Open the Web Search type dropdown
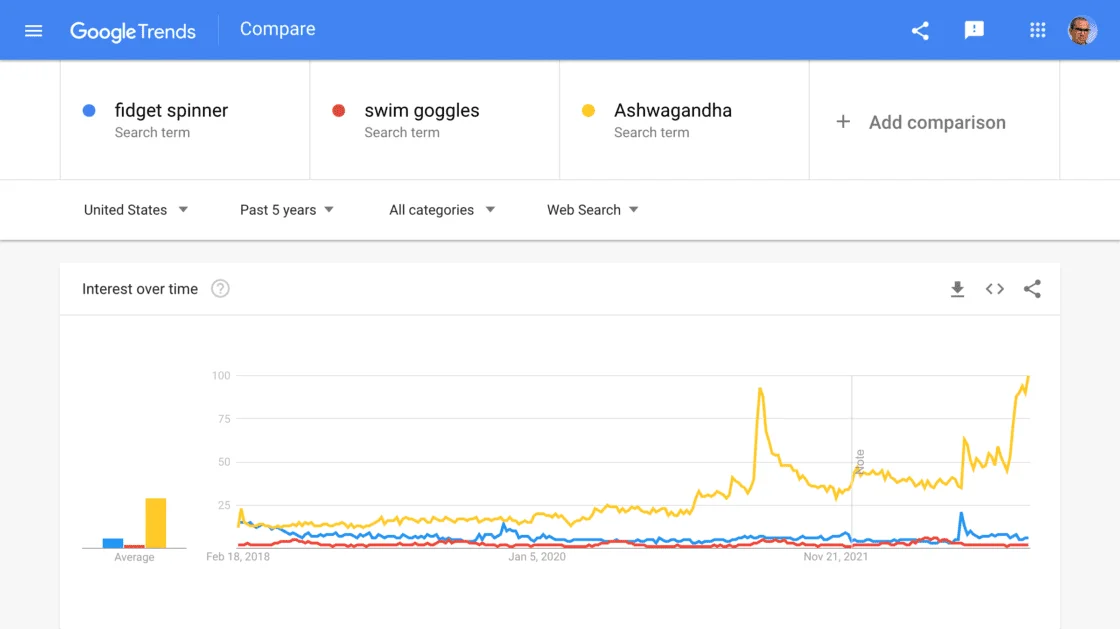Image resolution: width=1120 pixels, height=629 pixels. click(593, 210)
